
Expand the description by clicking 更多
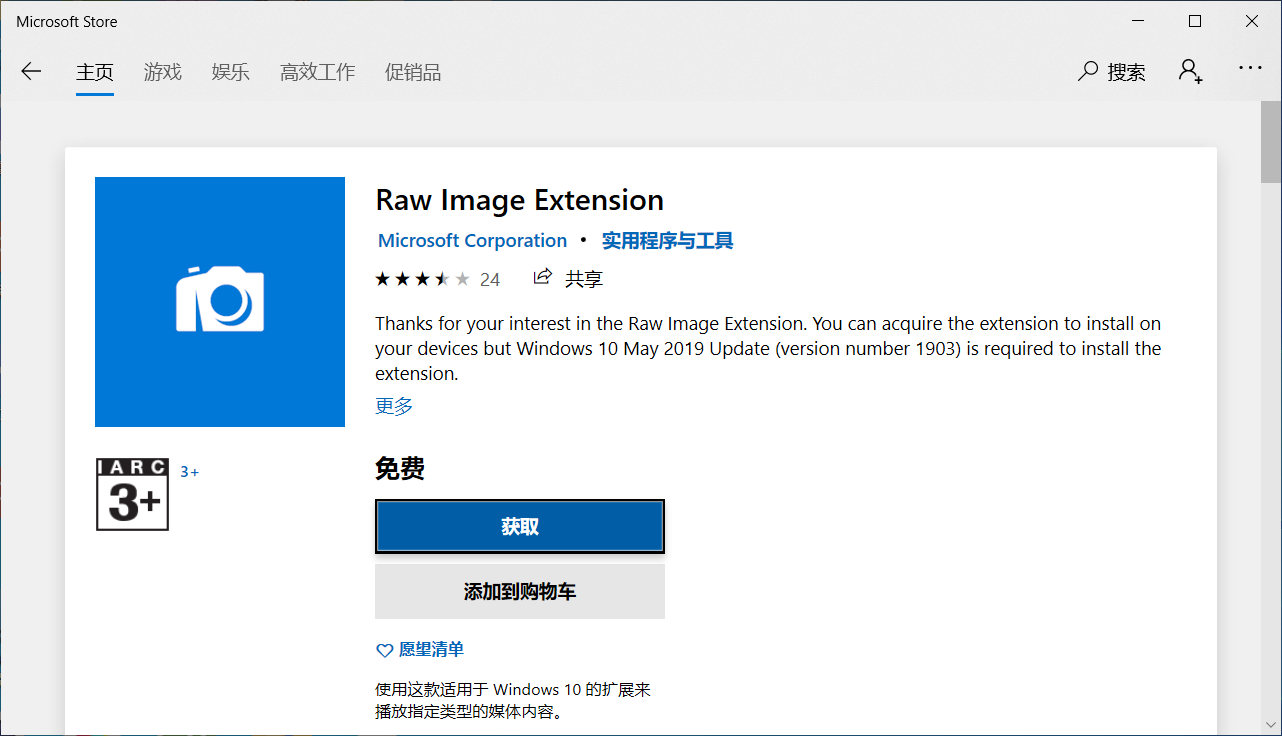pos(393,406)
